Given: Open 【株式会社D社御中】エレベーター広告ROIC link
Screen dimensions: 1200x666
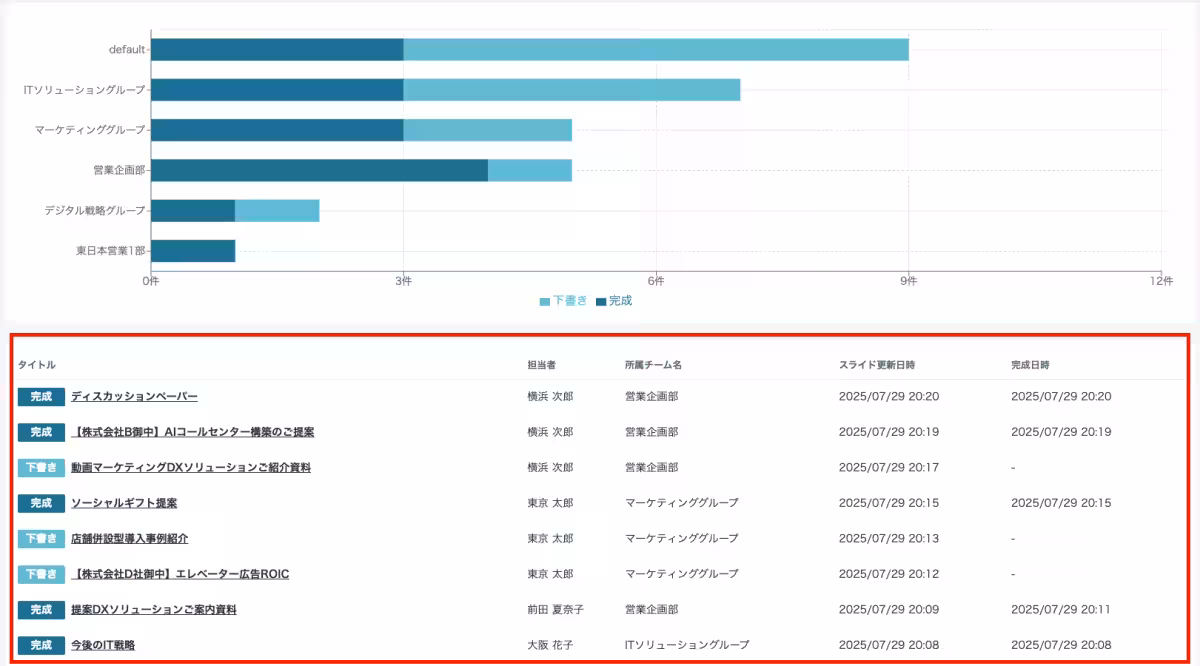Looking at the screenshot, I should tap(179, 574).
